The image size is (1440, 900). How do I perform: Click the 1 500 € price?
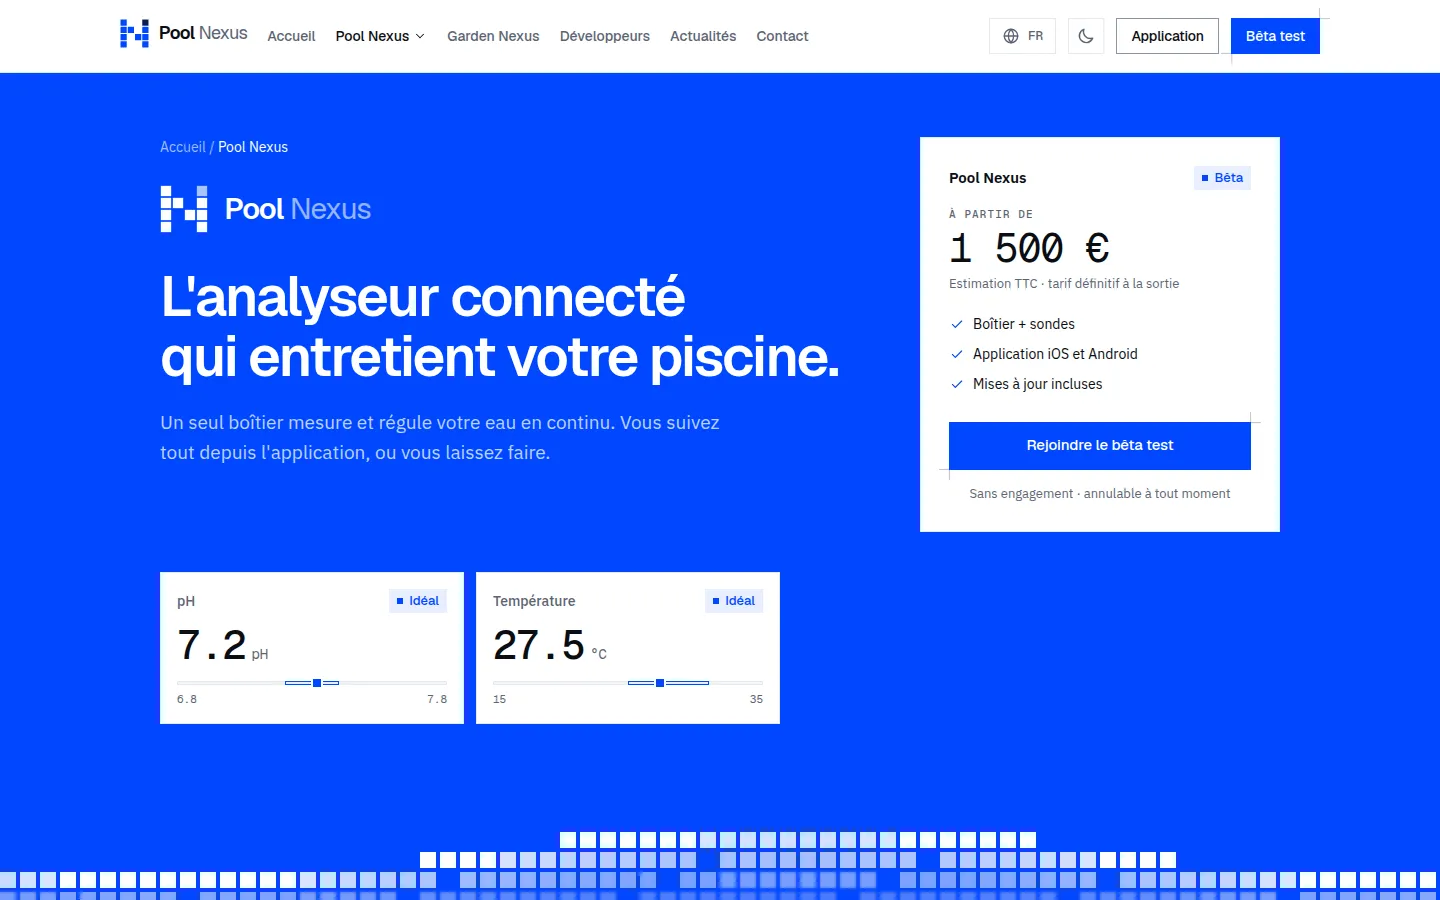1029,248
